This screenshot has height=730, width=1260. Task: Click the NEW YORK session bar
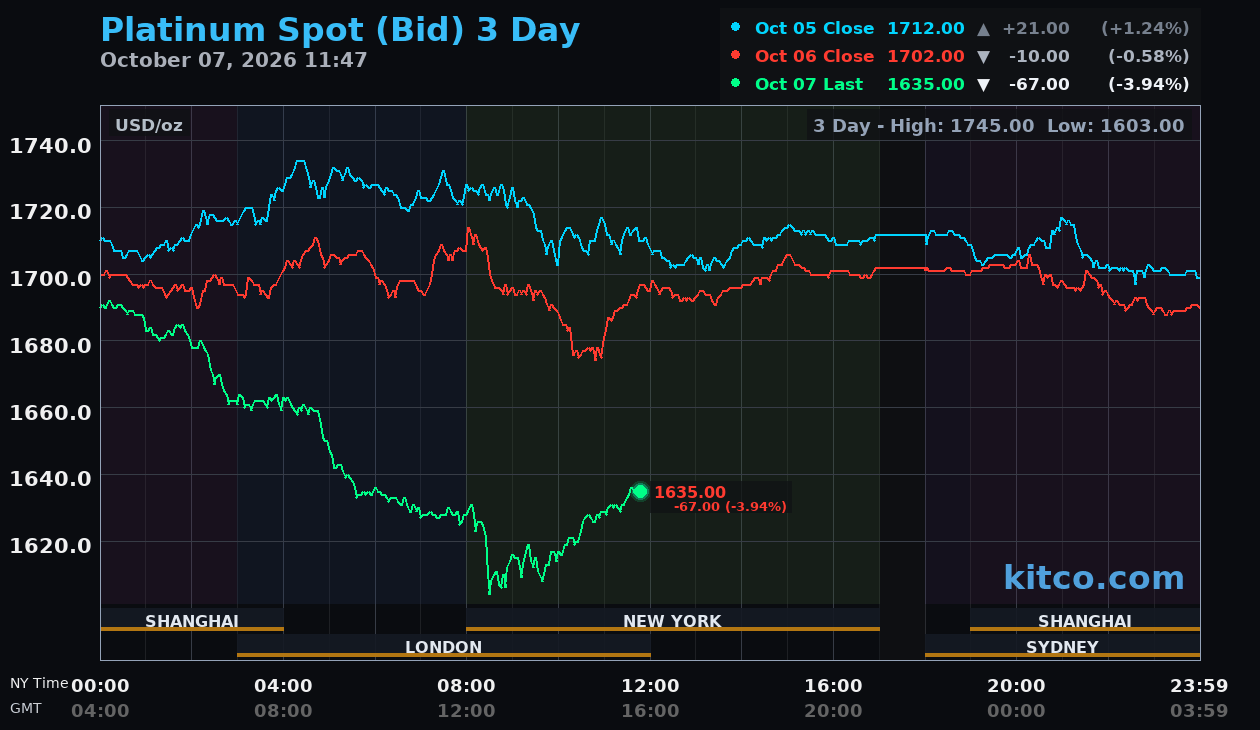[x=672, y=620]
